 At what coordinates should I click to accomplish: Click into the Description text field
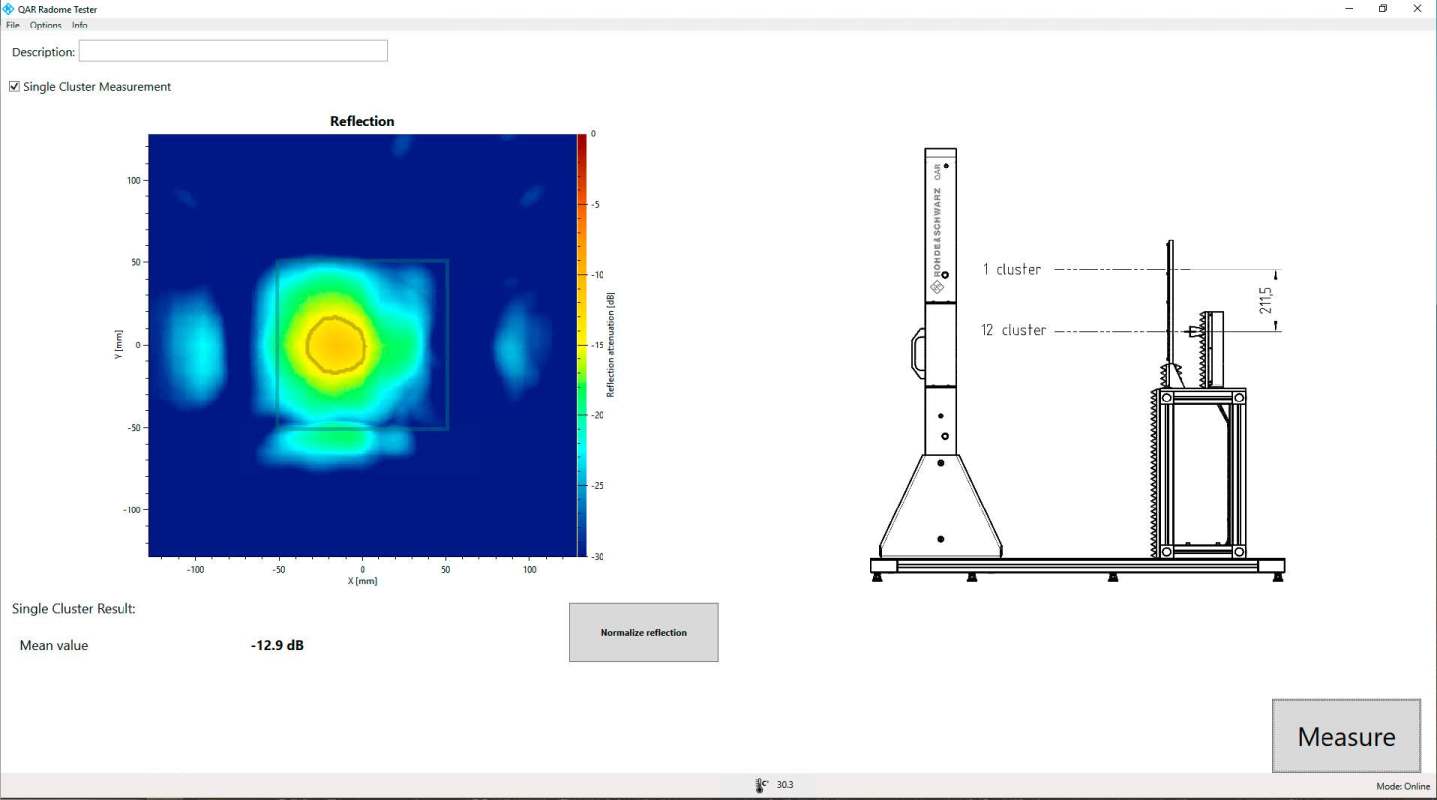click(233, 51)
